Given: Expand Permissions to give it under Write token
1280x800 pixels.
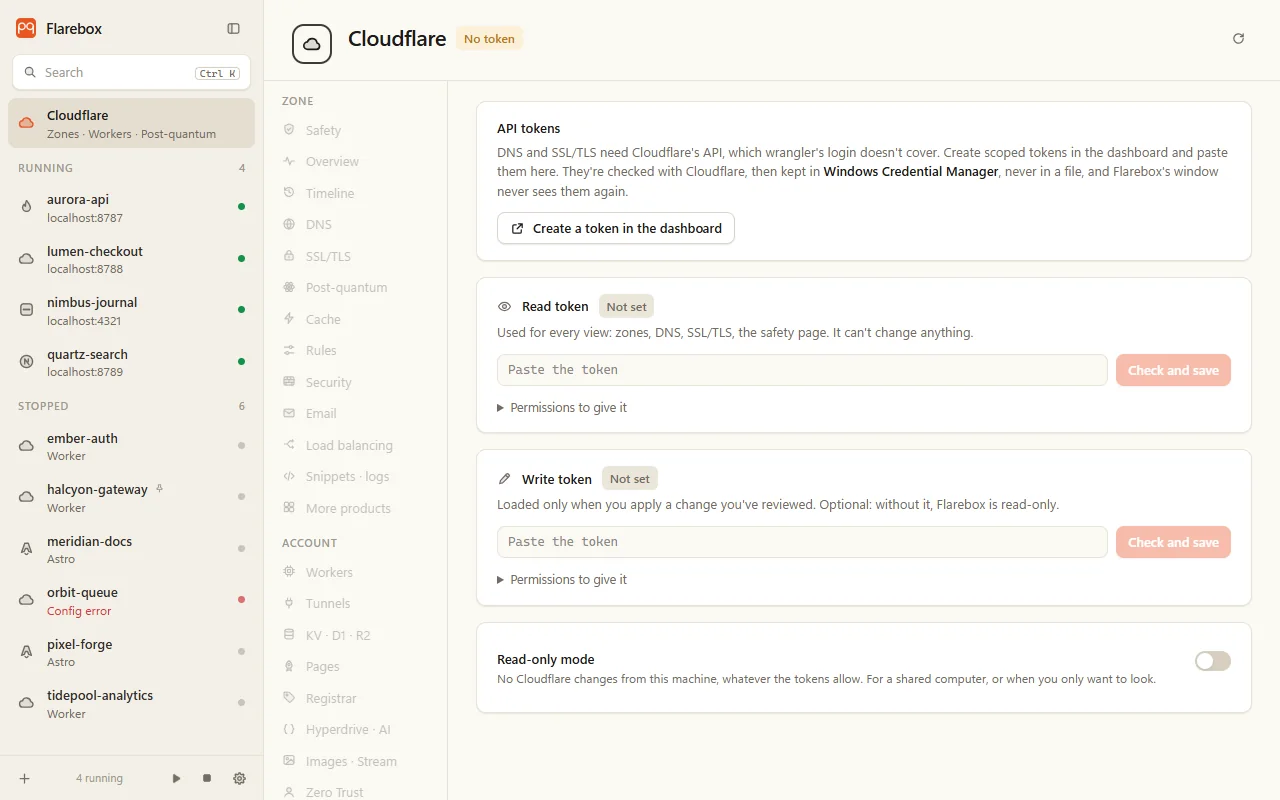Looking at the screenshot, I should click(x=562, y=580).
